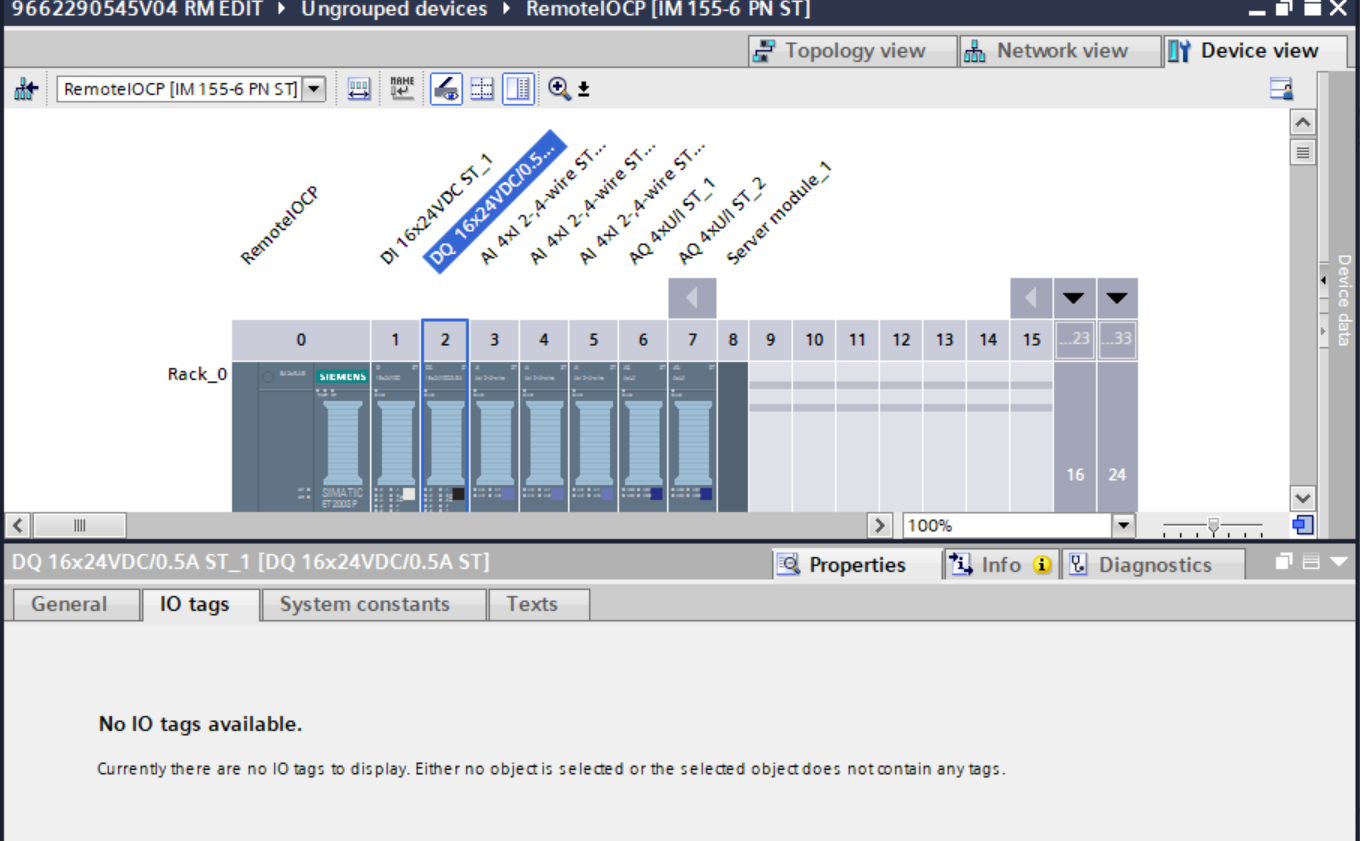This screenshot has width=1360, height=841.
Task: Click the catalog information icon at toolbar right
Action: (1281, 89)
